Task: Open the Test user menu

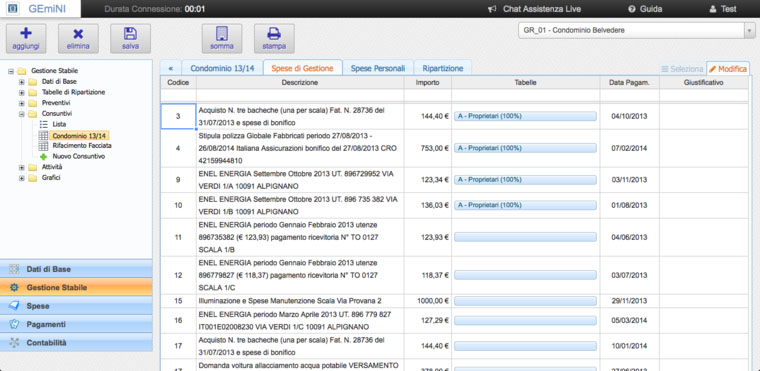Action: click(723, 9)
